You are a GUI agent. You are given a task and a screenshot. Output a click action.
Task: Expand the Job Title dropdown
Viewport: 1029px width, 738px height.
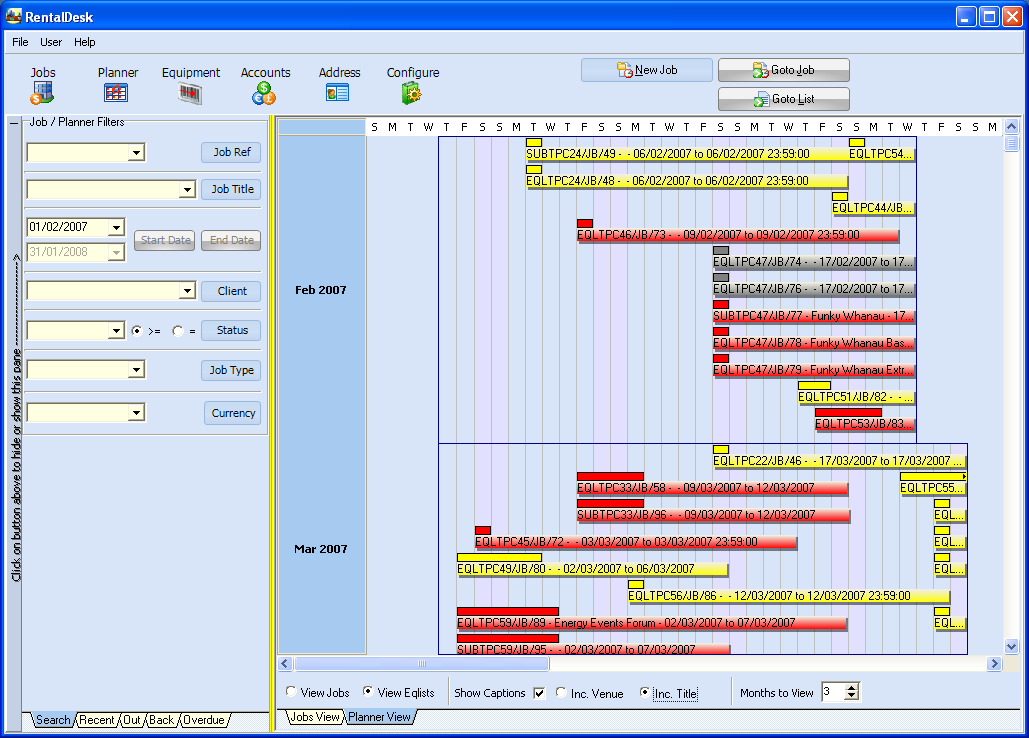(x=187, y=190)
